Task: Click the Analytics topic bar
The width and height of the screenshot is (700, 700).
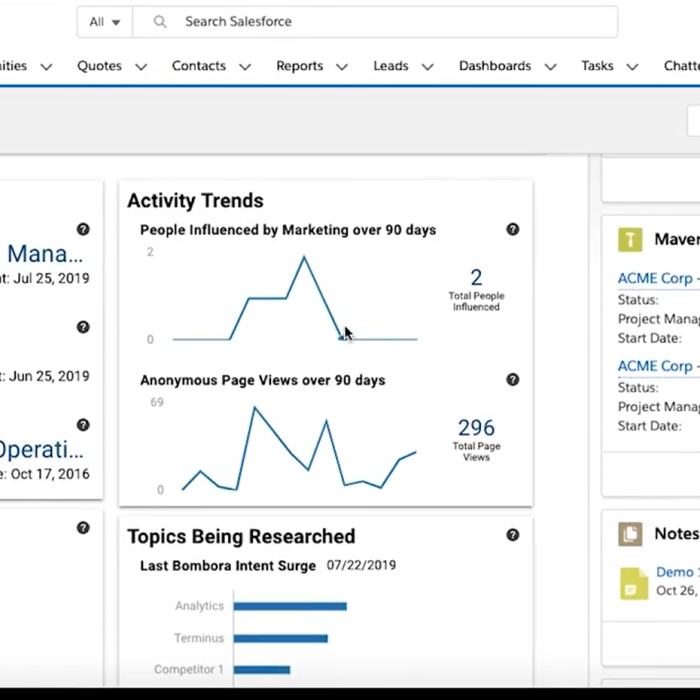Action: (290, 606)
